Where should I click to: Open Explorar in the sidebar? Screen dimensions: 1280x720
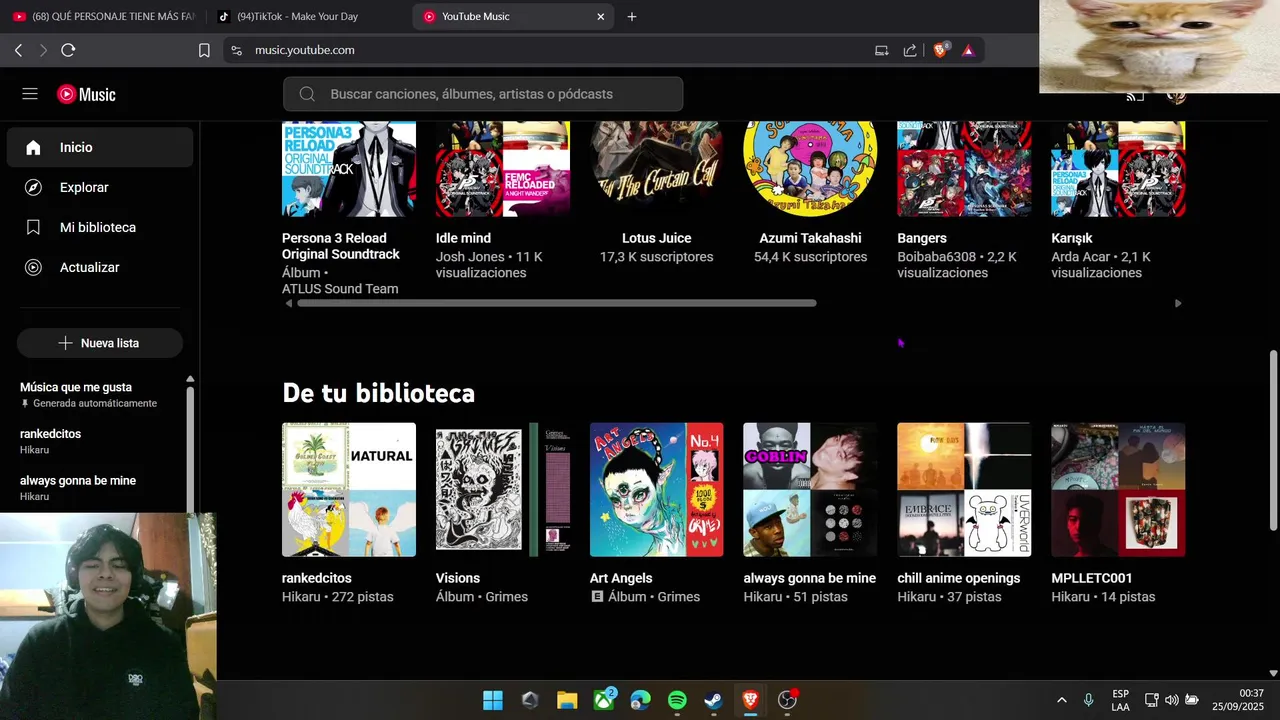point(100,187)
